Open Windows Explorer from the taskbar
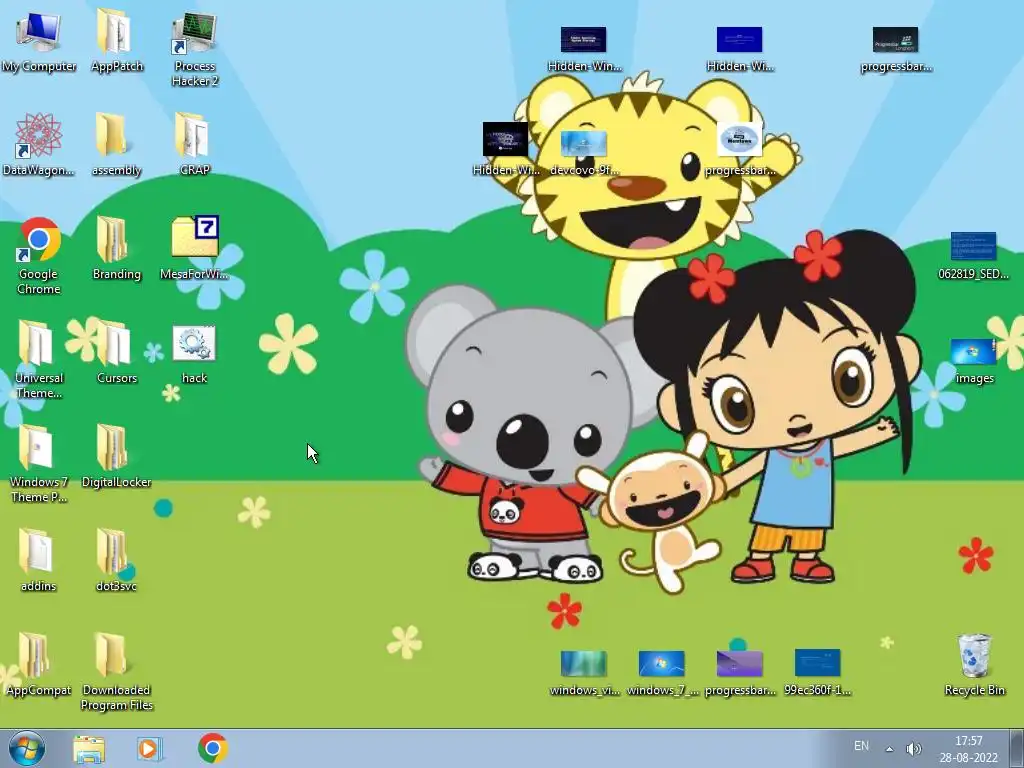1024x768 pixels. coord(89,749)
